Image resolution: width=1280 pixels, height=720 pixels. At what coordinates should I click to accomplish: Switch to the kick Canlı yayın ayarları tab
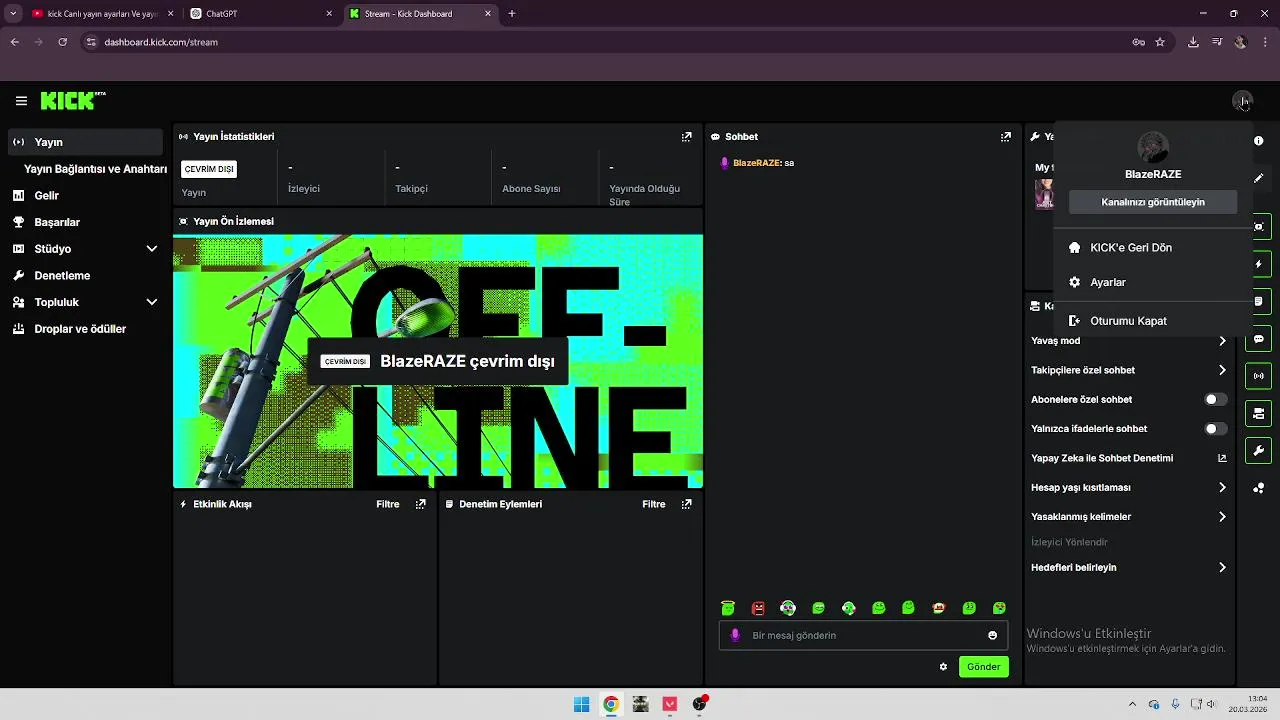tap(102, 14)
